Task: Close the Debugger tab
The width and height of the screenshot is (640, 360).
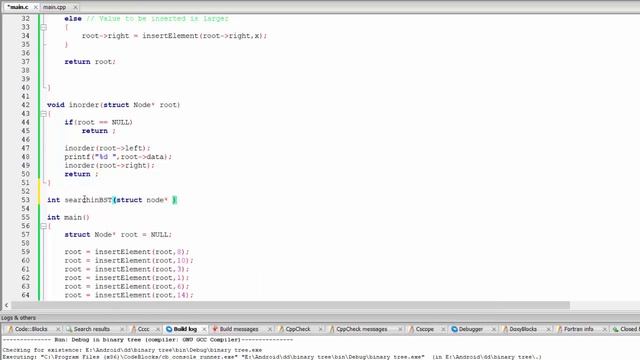Action: pos(494,329)
